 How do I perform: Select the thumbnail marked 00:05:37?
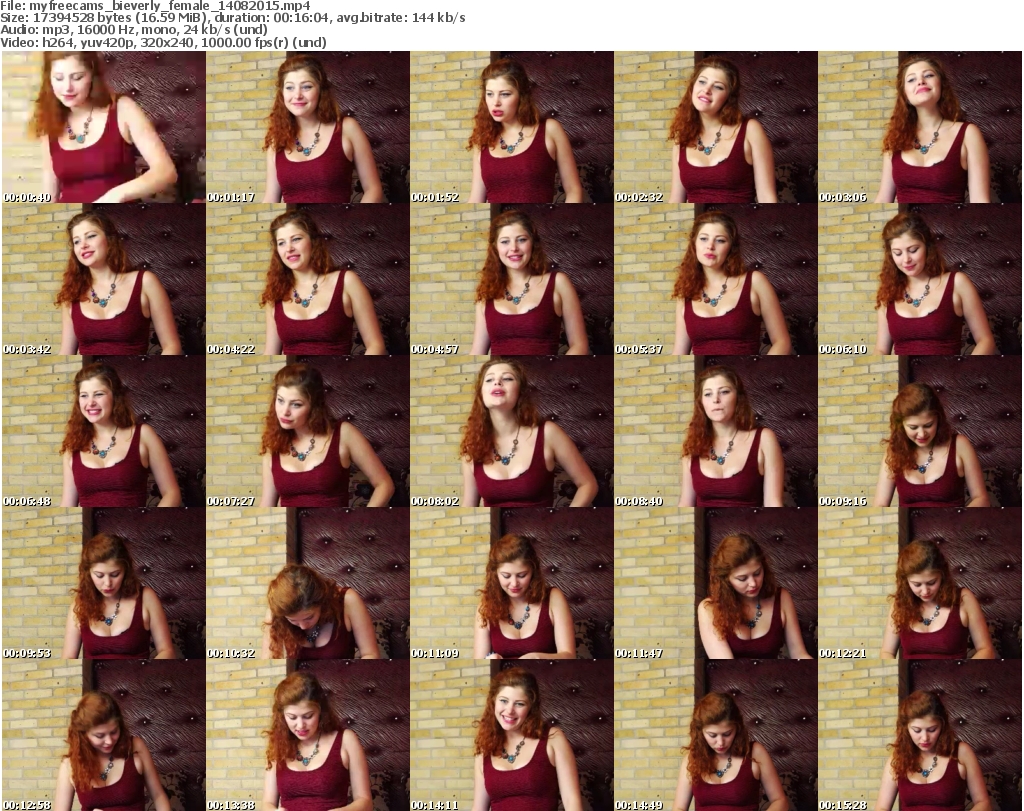pyautogui.click(x=716, y=279)
